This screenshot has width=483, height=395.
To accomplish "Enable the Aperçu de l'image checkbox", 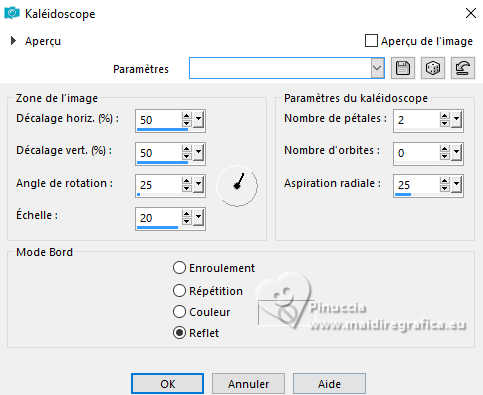I will tap(371, 41).
